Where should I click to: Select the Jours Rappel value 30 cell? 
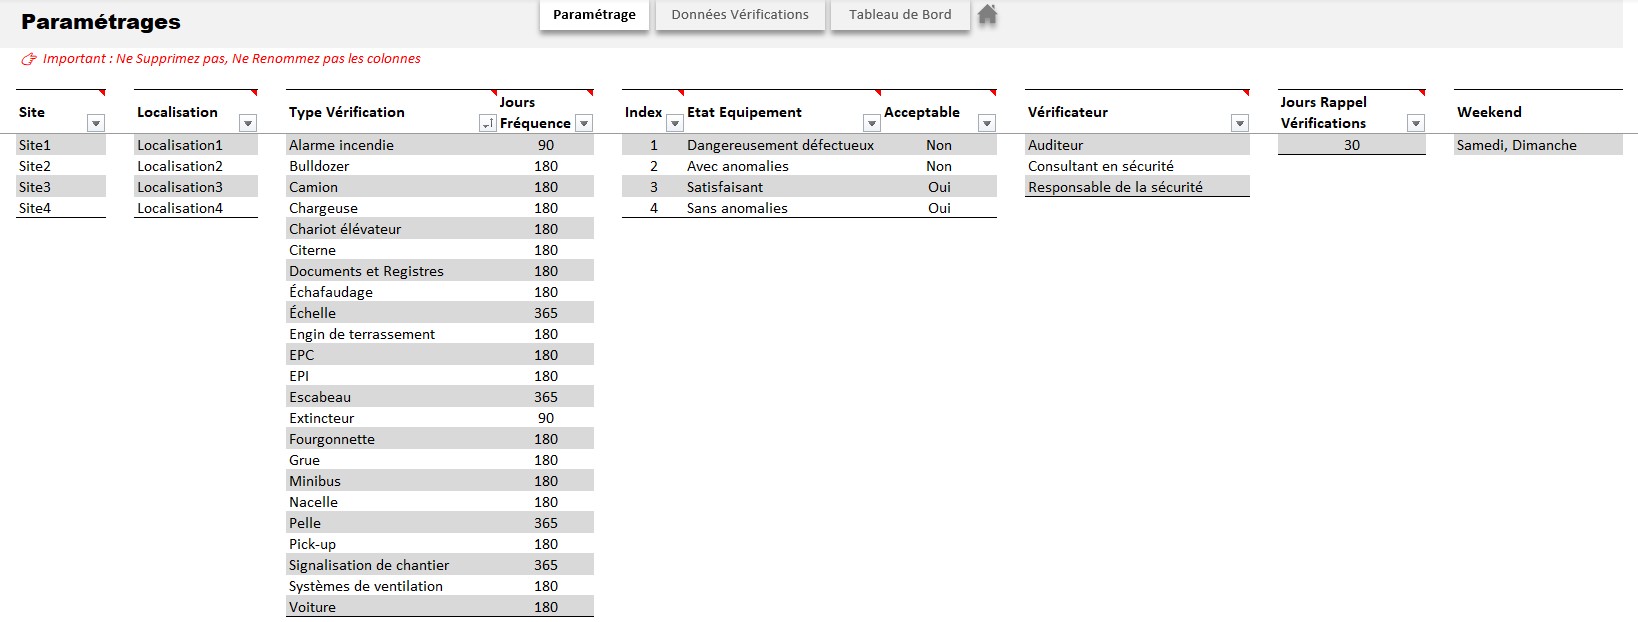(x=1351, y=145)
